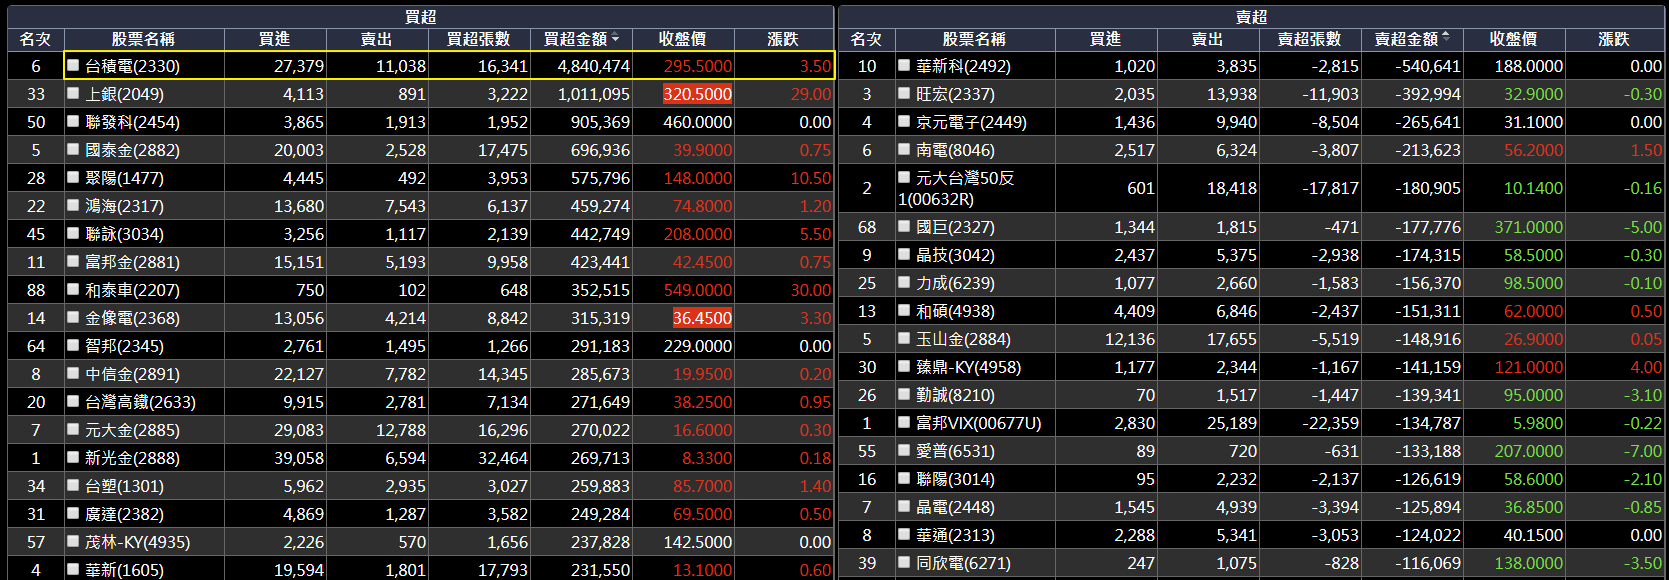Select the 買超 panel title
1669x580 pixels.
click(421, 17)
